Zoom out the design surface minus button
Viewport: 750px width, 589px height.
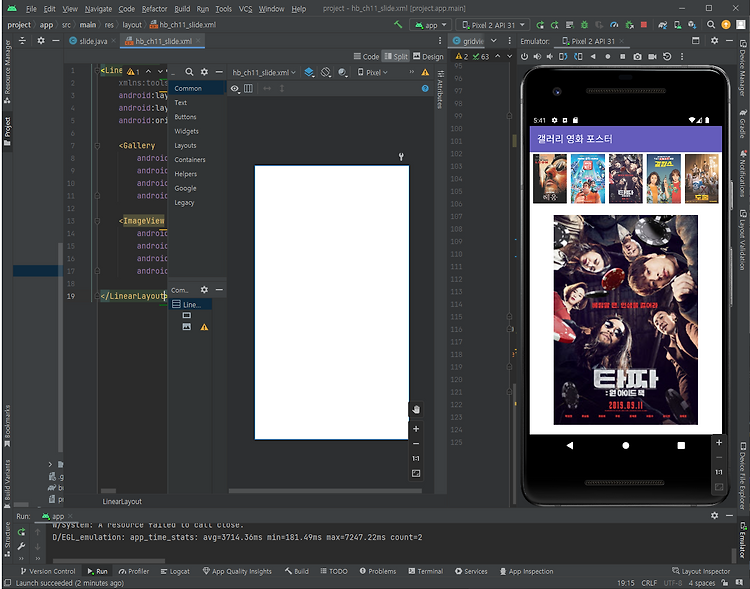[x=416, y=444]
